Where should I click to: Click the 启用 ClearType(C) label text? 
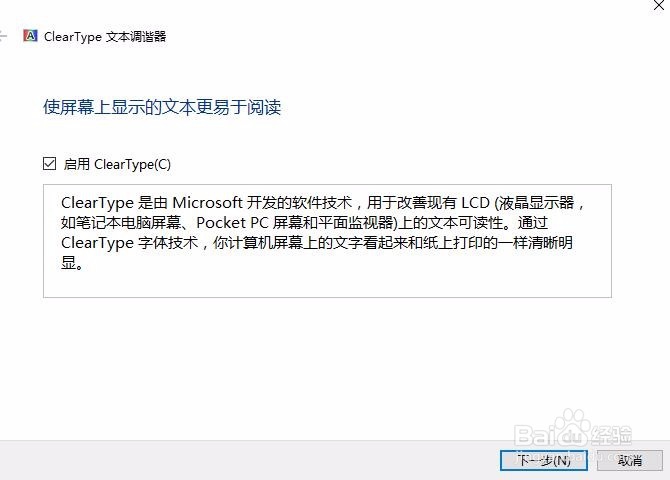117,164
